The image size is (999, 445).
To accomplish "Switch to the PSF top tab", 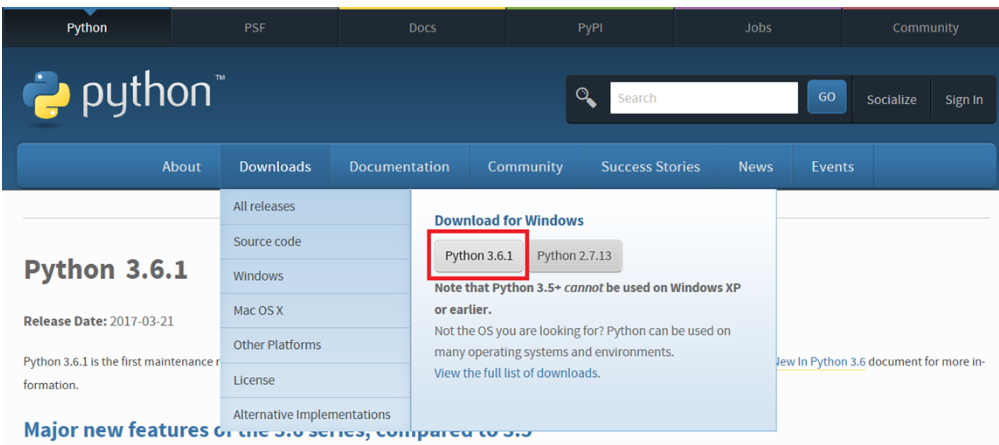I will coord(255,28).
